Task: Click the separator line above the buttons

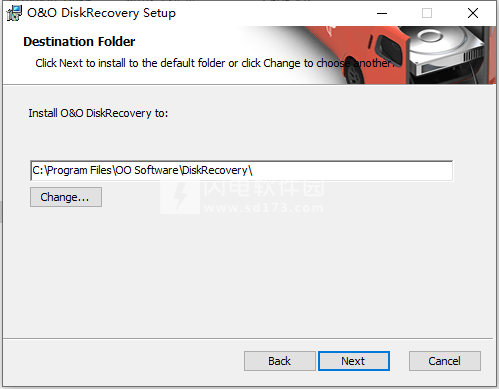Action: [x=248, y=339]
